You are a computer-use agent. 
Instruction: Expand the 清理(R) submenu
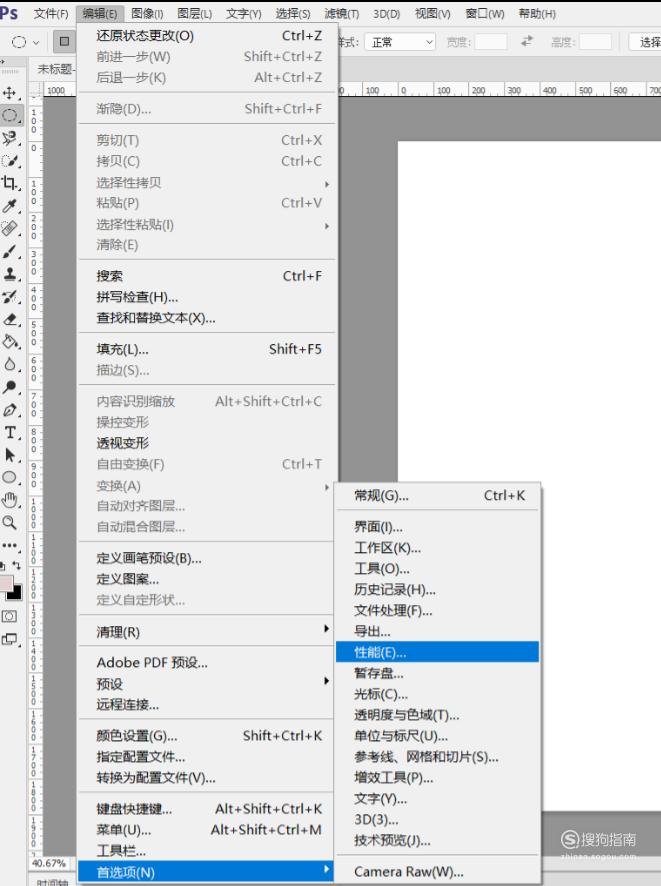click(206, 631)
